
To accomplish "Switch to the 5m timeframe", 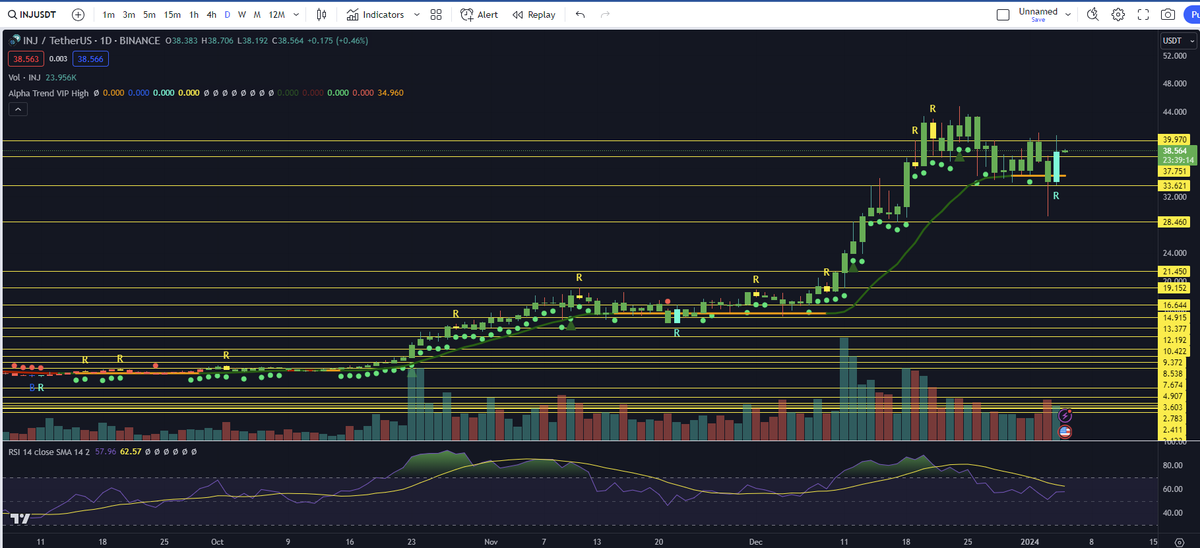I will point(149,15).
